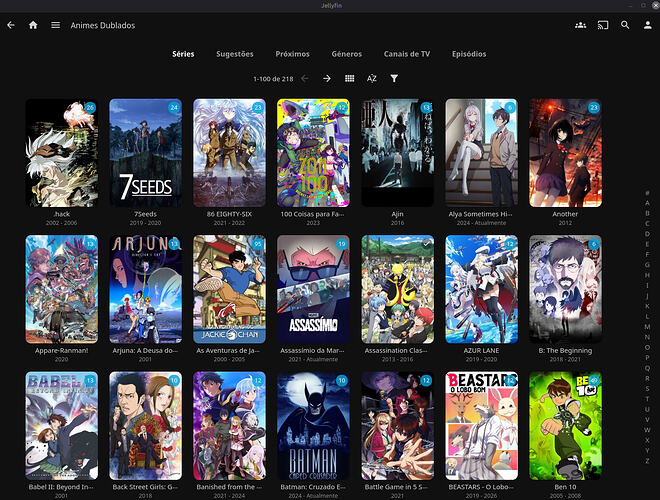Image resolution: width=660 pixels, height=500 pixels.
Task: Switch to the Episódios tab
Action: coord(469,54)
